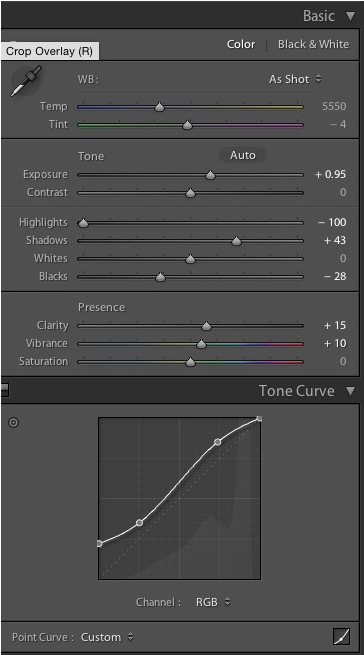
Task: Toggle the Tone Curve panel on/off switch
Action: pos(4,390)
